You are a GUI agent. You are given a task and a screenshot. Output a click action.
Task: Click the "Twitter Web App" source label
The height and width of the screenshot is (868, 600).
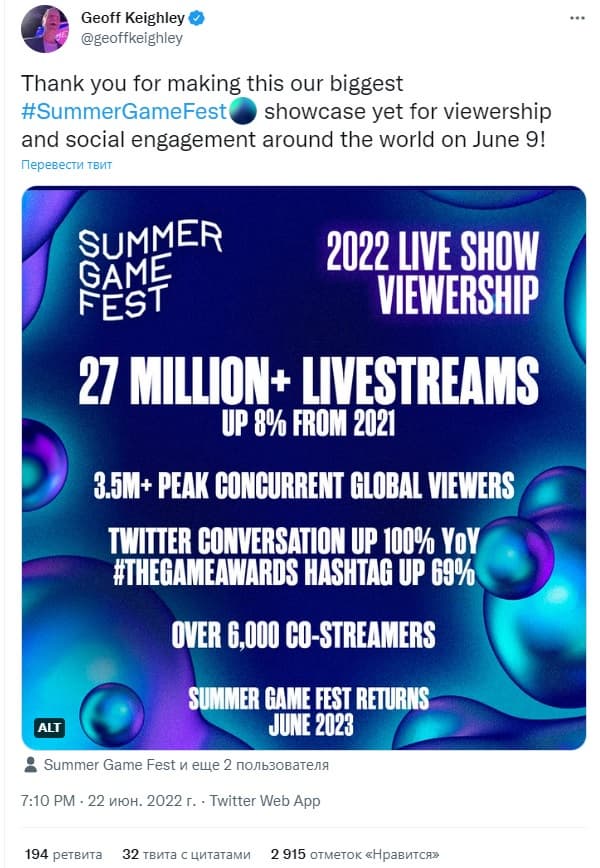point(266,801)
